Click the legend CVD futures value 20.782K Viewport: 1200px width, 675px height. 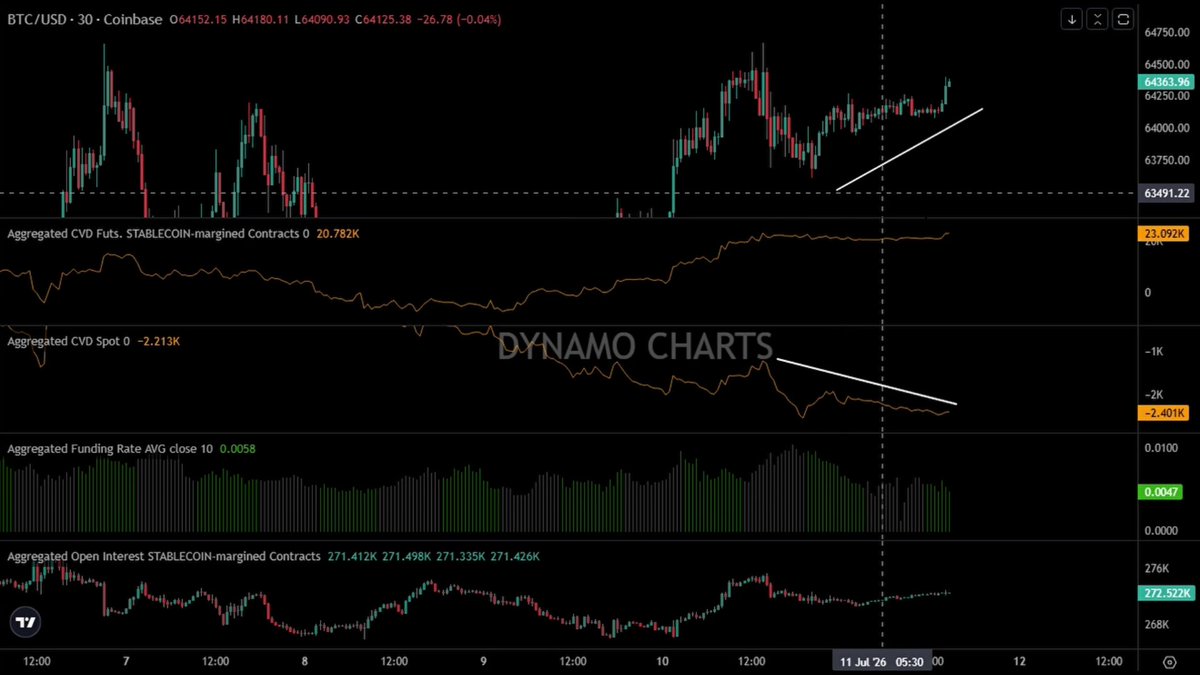[x=338, y=234]
